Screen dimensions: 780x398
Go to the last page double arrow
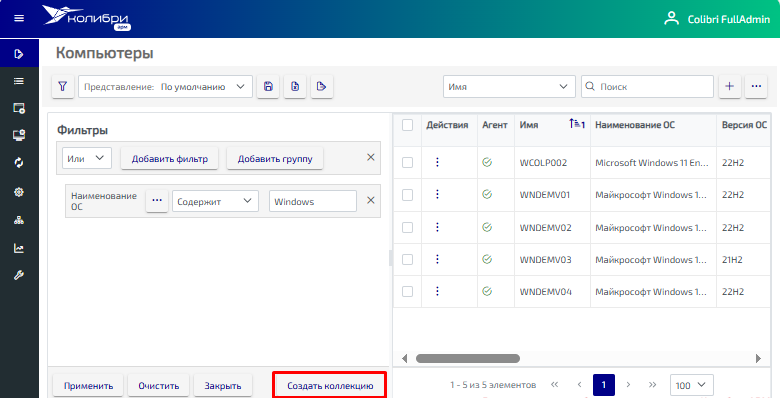(652, 385)
